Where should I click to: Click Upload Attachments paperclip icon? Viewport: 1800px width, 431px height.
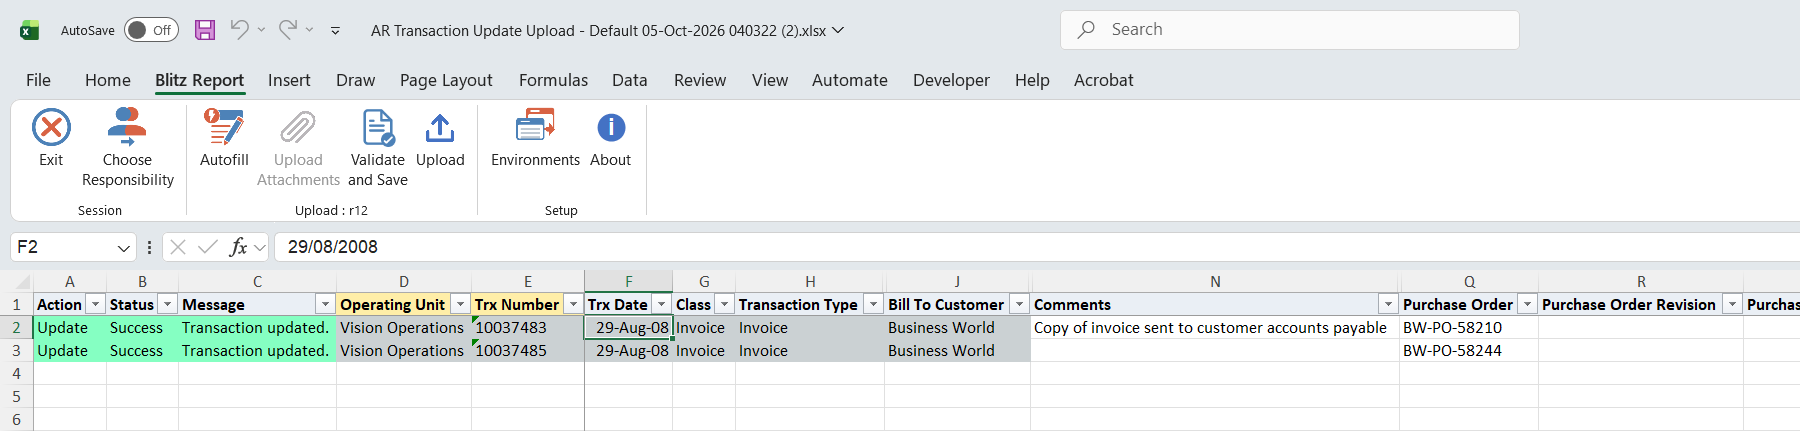pos(298,128)
